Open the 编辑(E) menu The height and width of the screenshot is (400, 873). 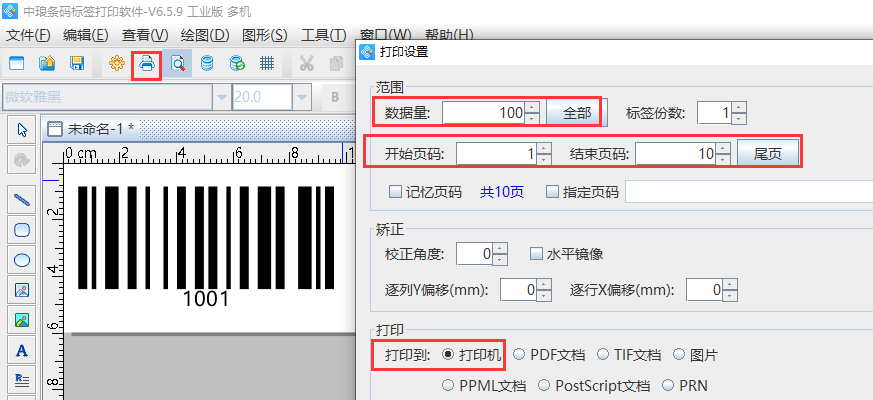[86, 35]
